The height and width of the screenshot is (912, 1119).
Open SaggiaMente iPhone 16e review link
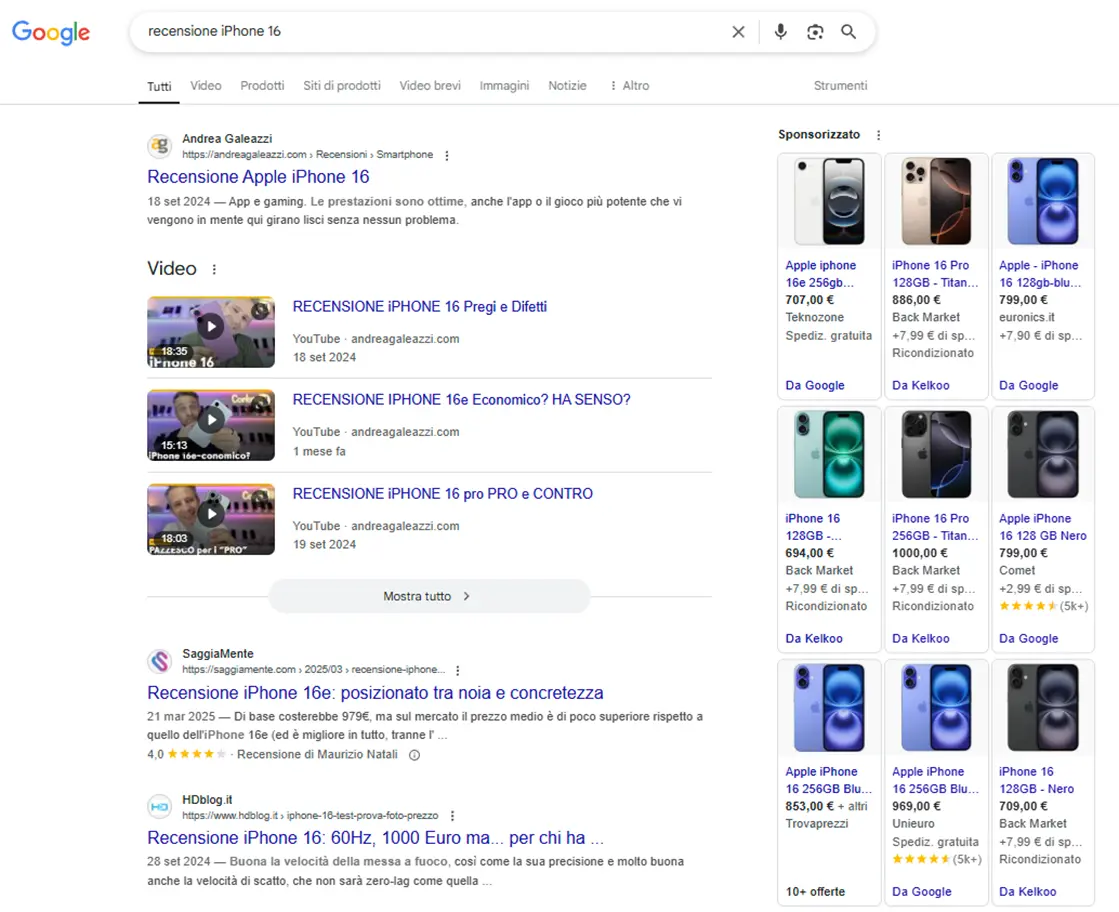pos(375,693)
